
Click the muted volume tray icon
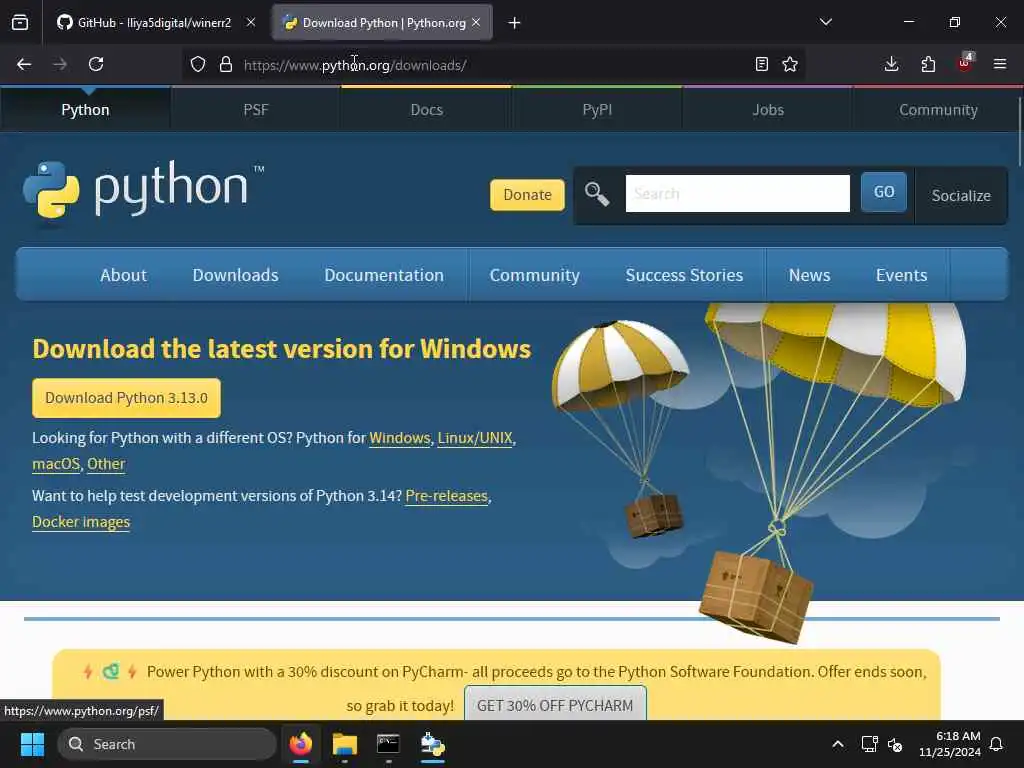(895, 744)
